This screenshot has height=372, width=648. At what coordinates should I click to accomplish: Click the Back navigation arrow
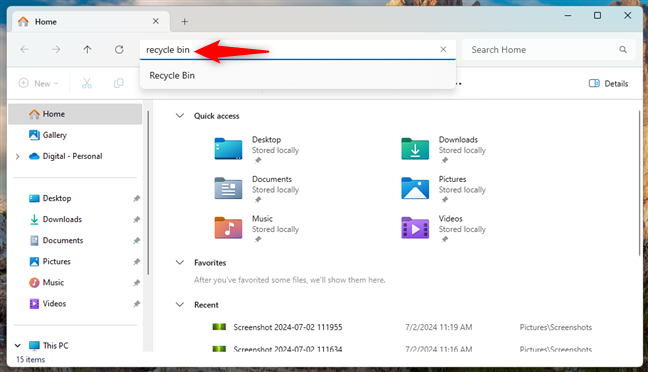[x=25, y=50]
